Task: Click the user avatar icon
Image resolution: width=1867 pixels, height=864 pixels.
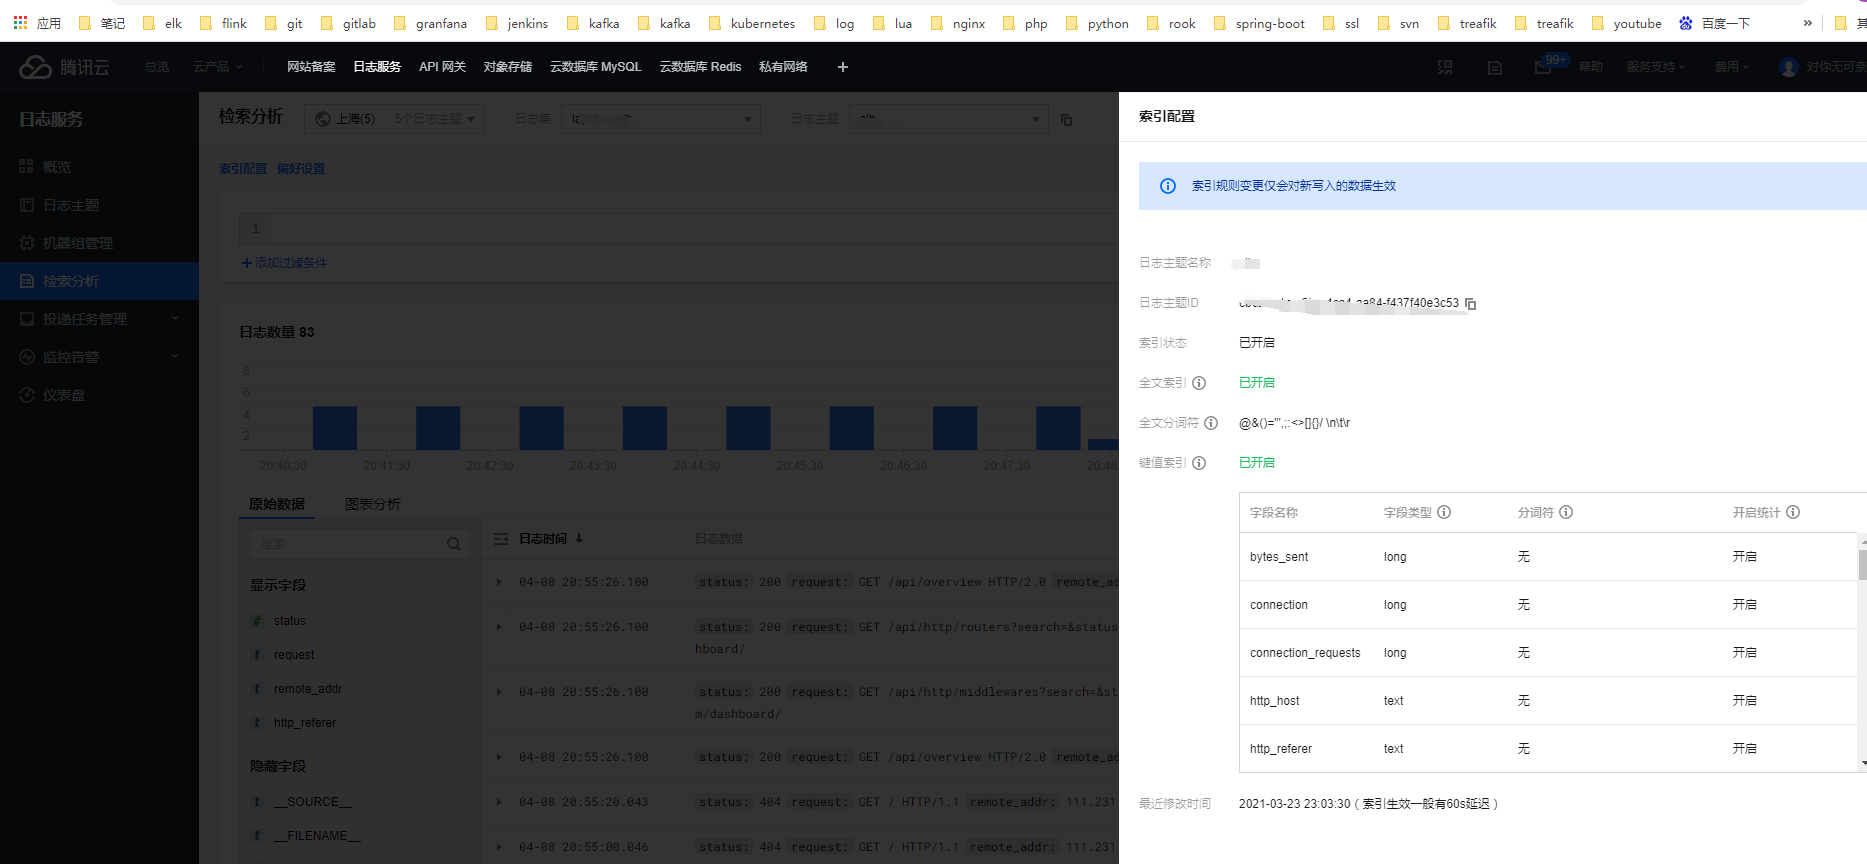Action: point(1789,67)
